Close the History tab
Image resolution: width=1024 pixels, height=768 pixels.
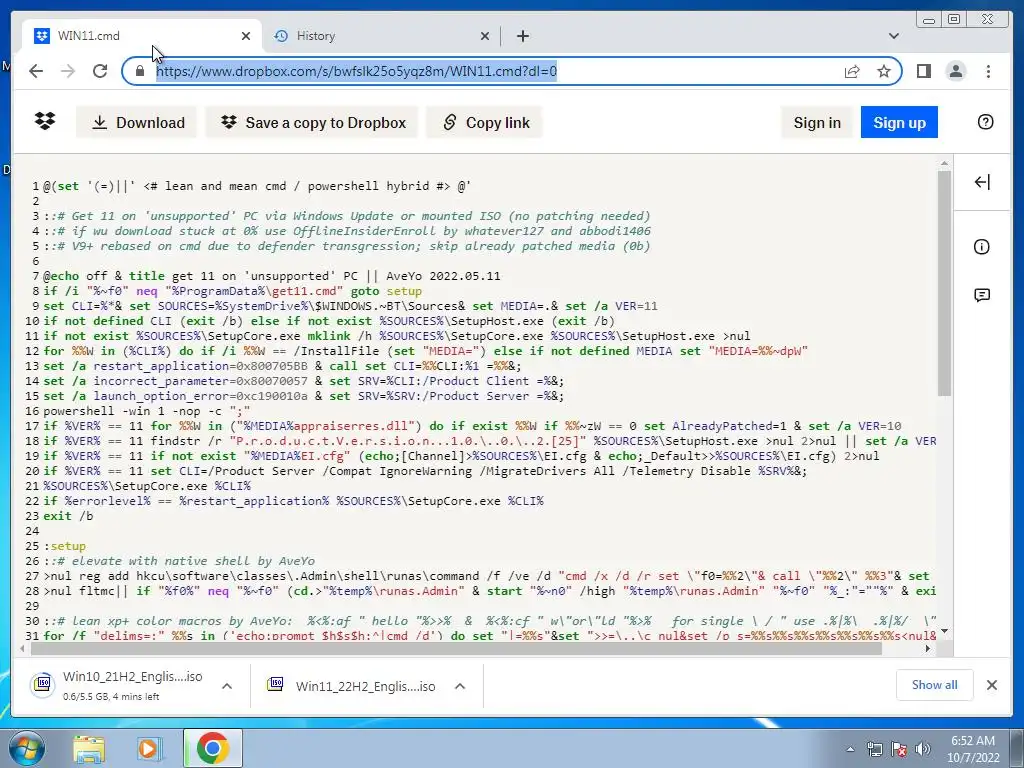click(x=485, y=36)
